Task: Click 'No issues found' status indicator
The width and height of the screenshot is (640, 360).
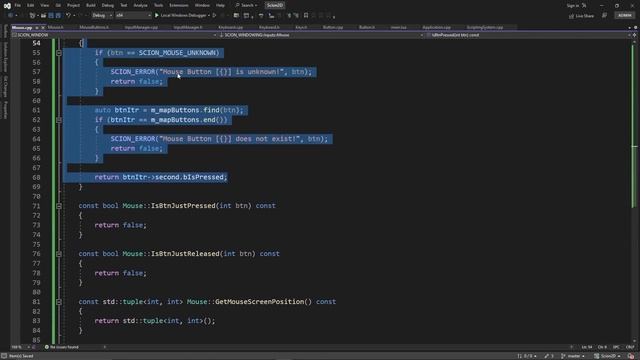Action: [62, 347]
